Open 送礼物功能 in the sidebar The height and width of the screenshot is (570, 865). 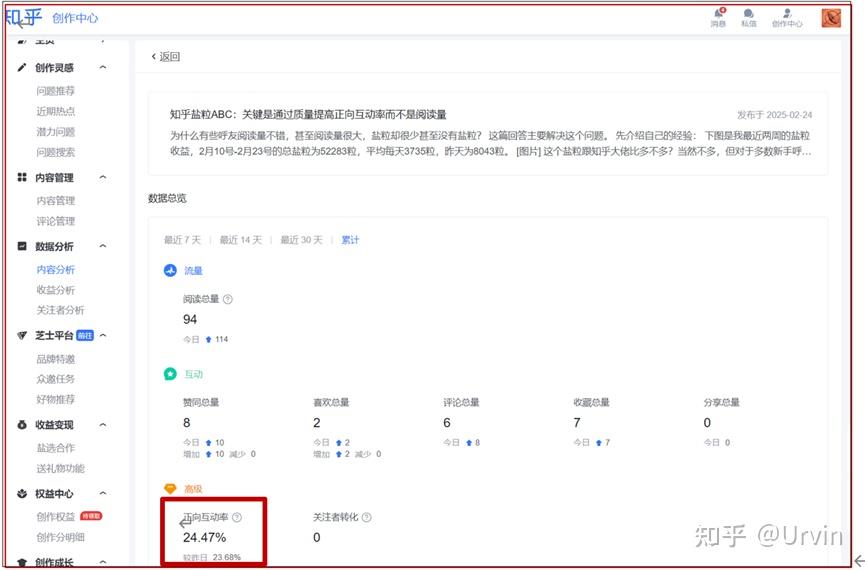61,468
